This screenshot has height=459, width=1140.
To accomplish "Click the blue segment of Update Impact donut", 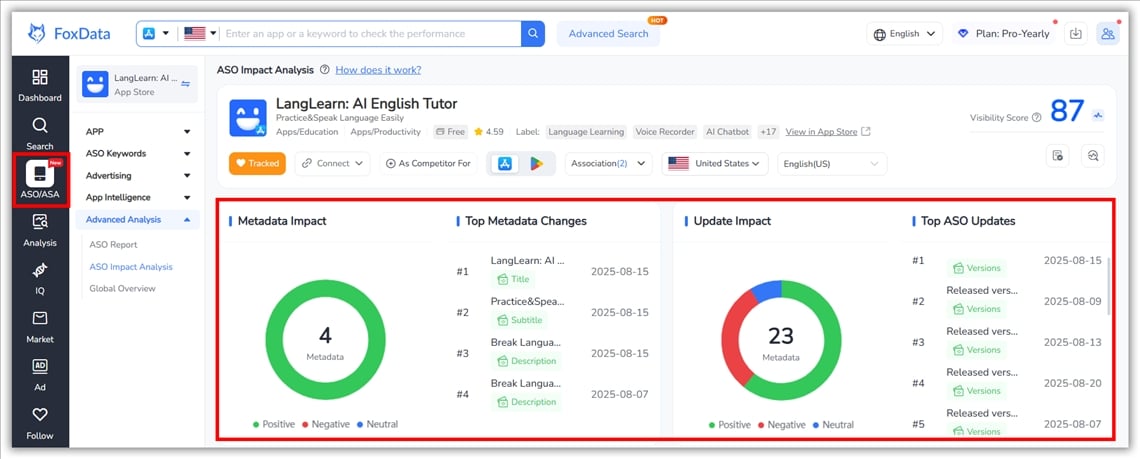I will coord(766,289).
